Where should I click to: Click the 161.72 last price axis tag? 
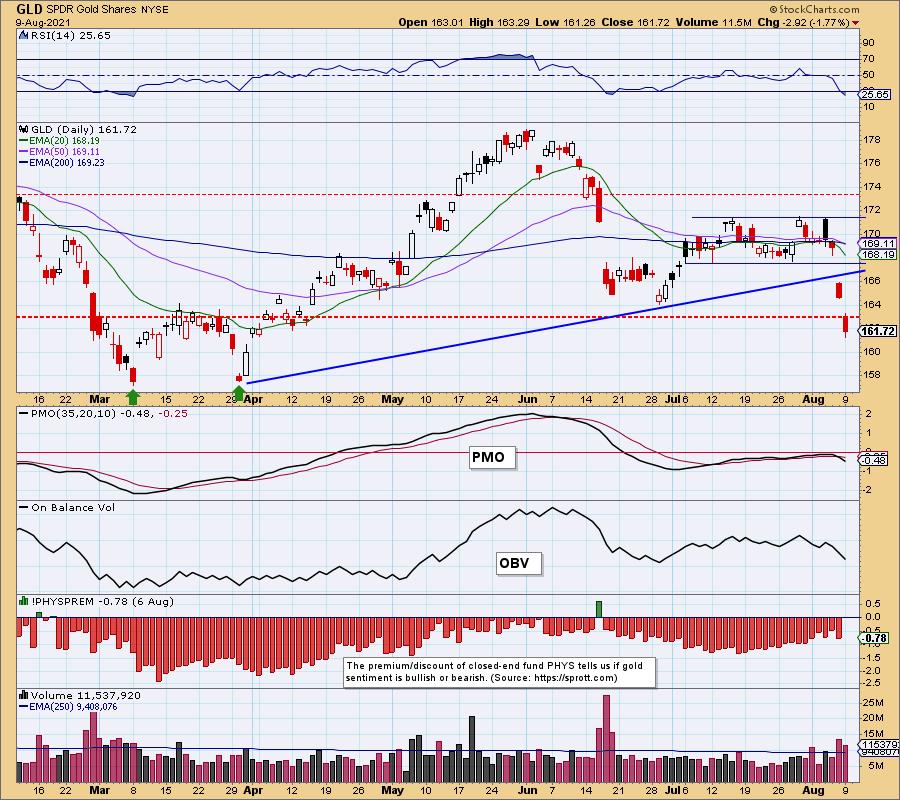tap(878, 331)
